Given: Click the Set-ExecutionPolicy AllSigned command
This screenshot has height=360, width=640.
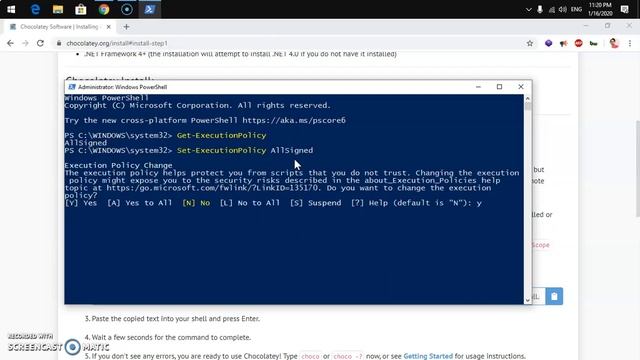Looking at the screenshot, I should click(245, 151).
